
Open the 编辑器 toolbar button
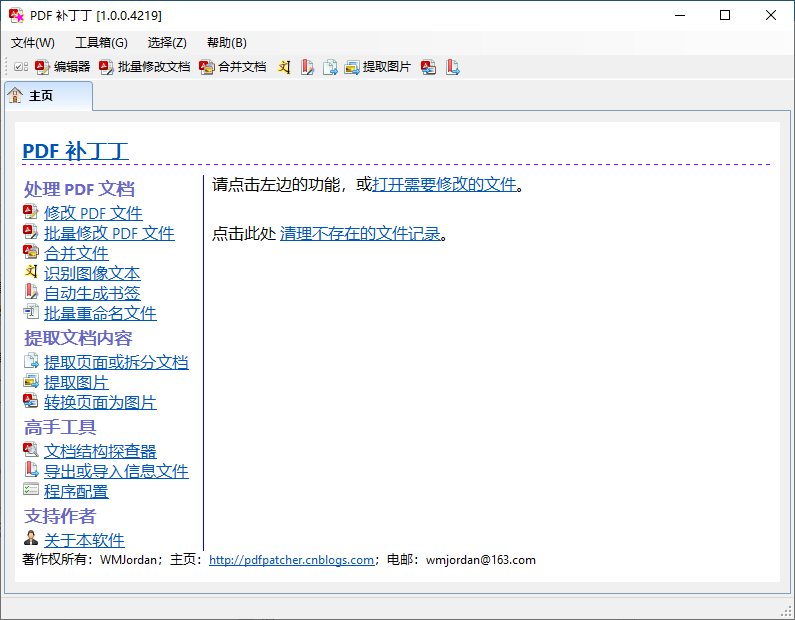[x=63, y=67]
